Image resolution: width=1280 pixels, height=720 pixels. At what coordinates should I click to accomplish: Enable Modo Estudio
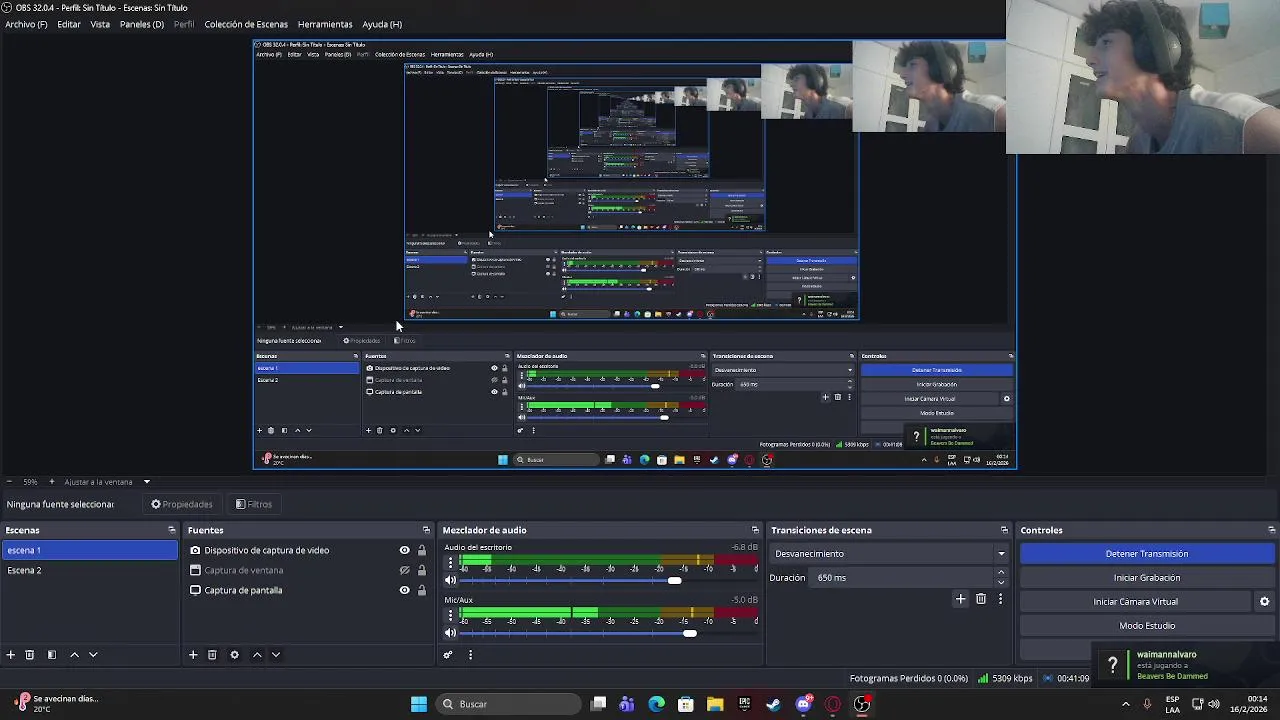[1147, 626]
